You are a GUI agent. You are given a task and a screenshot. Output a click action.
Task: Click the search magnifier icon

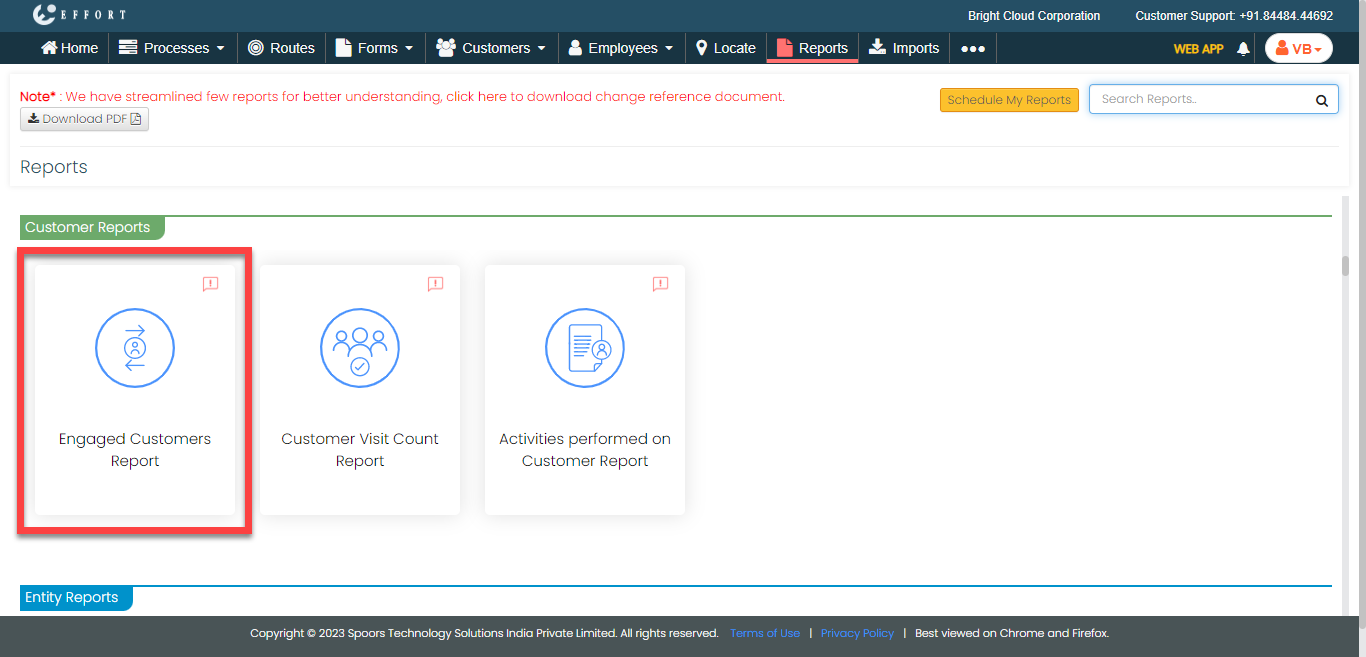(x=1321, y=100)
